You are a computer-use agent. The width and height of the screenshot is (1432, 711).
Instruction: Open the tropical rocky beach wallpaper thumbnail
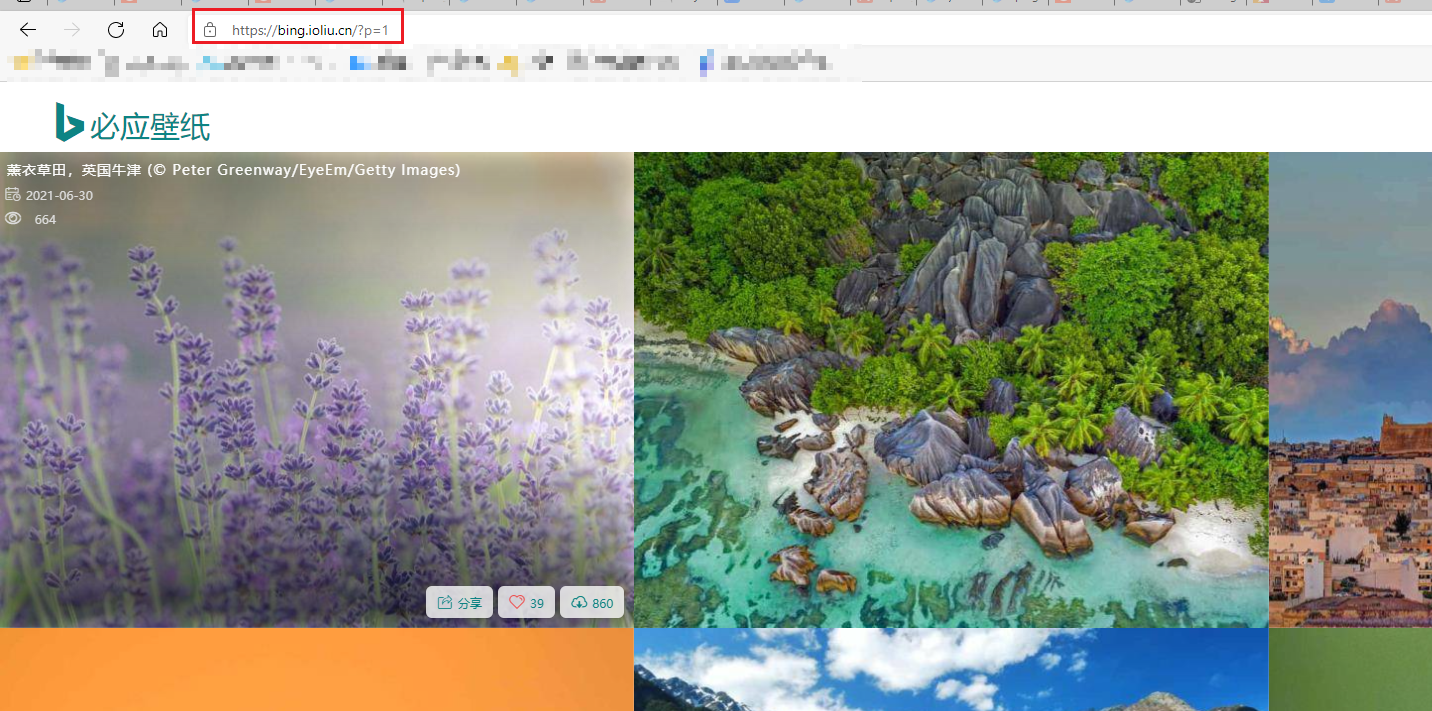pos(951,390)
